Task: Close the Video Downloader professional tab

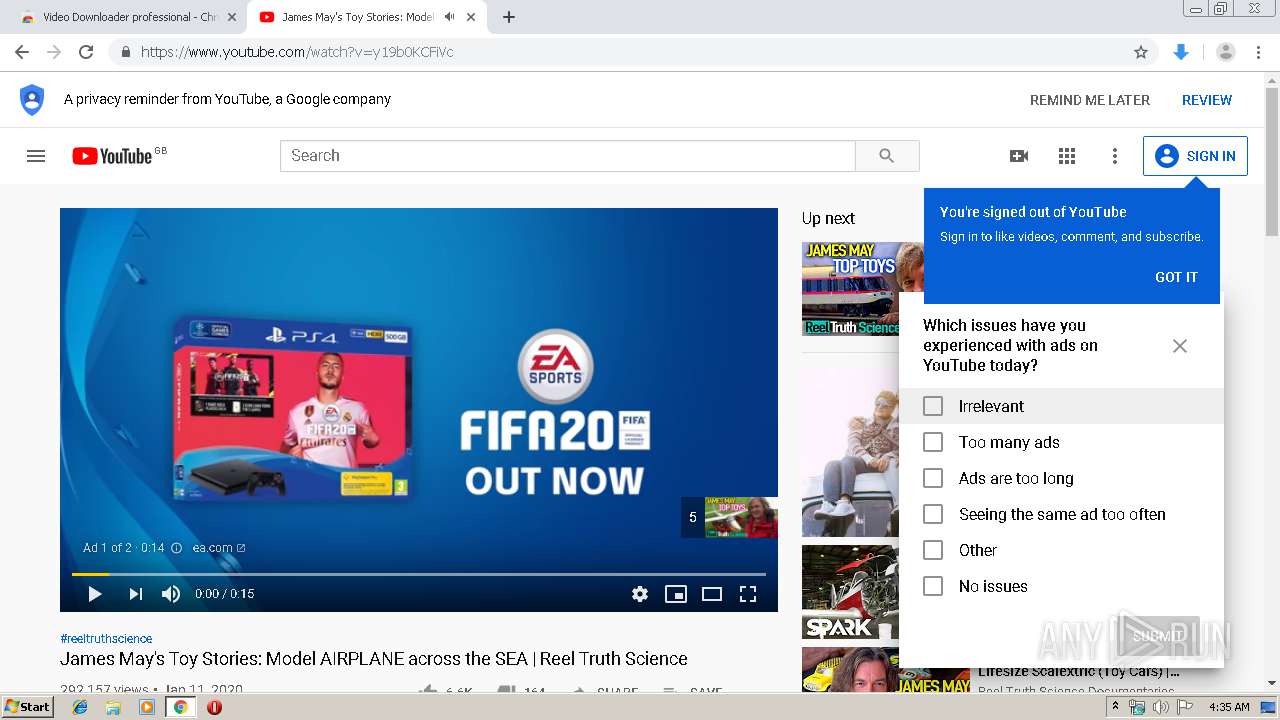Action: coord(232,17)
